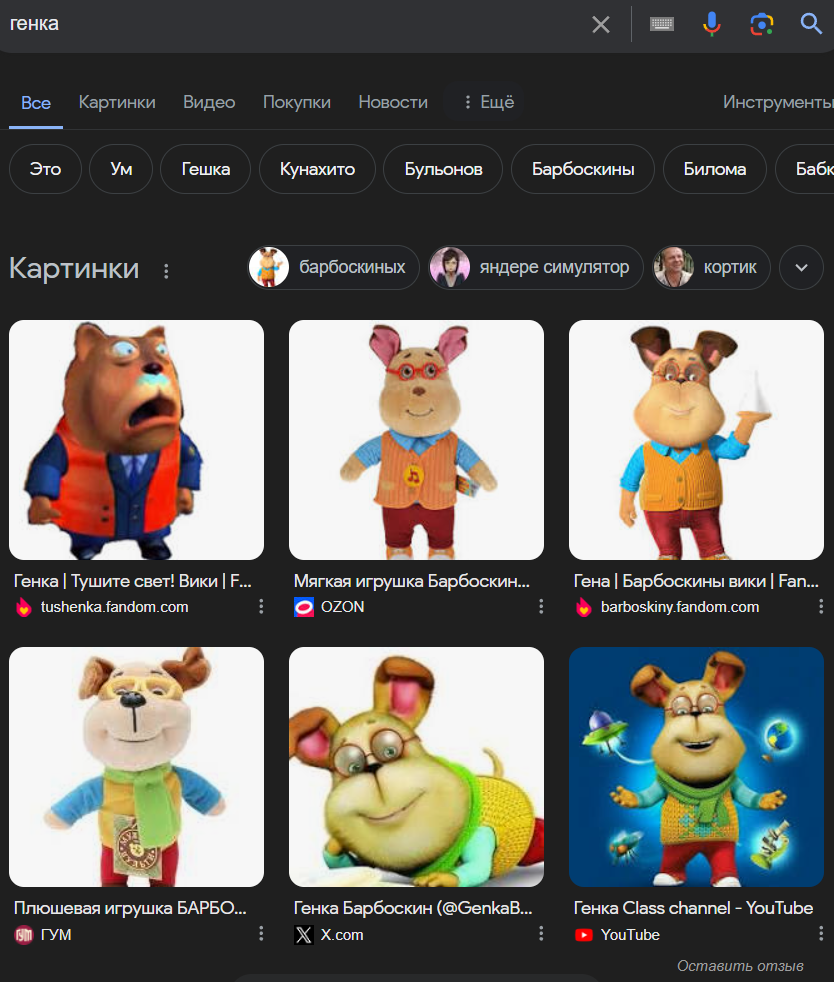Open the Гена Барбоскины вики image
The height and width of the screenshot is (982, 834).
(696, 440)
